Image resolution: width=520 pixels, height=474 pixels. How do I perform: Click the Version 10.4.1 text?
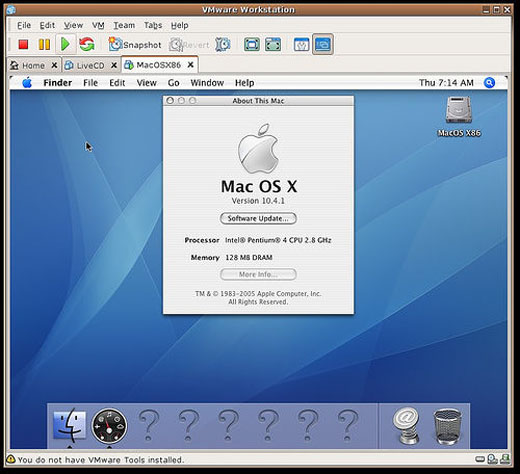click(x=258, y=201)
